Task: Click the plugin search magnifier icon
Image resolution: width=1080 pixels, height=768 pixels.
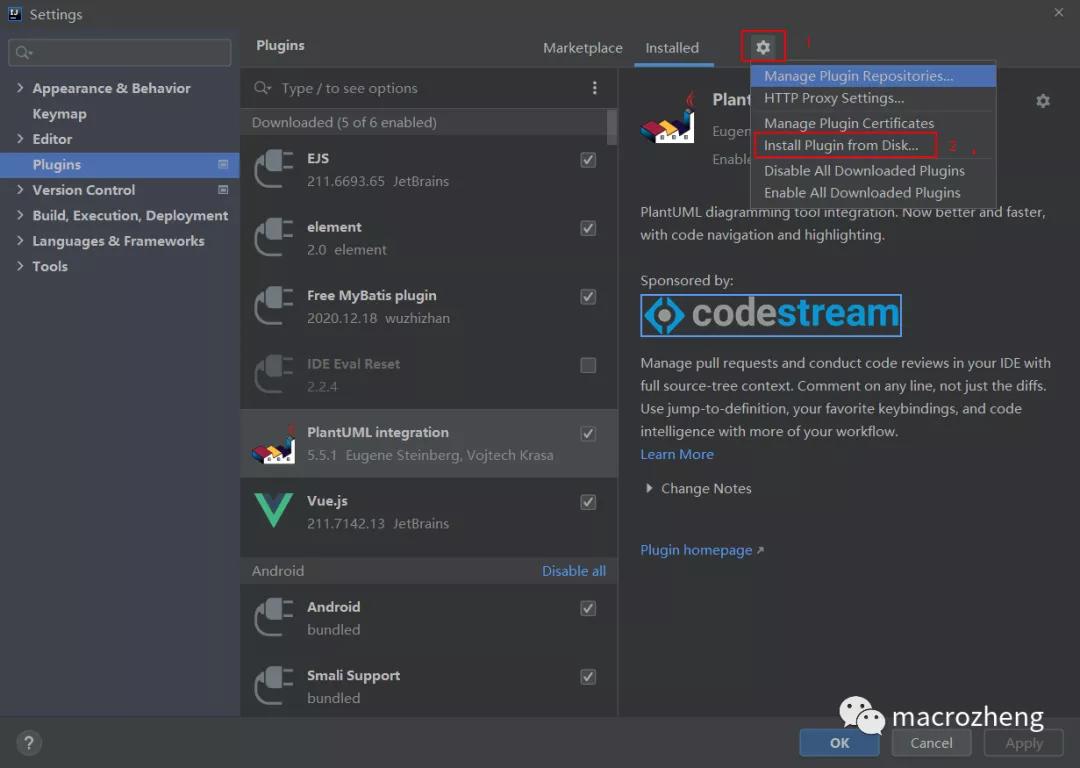Action: tap(262, 88)
